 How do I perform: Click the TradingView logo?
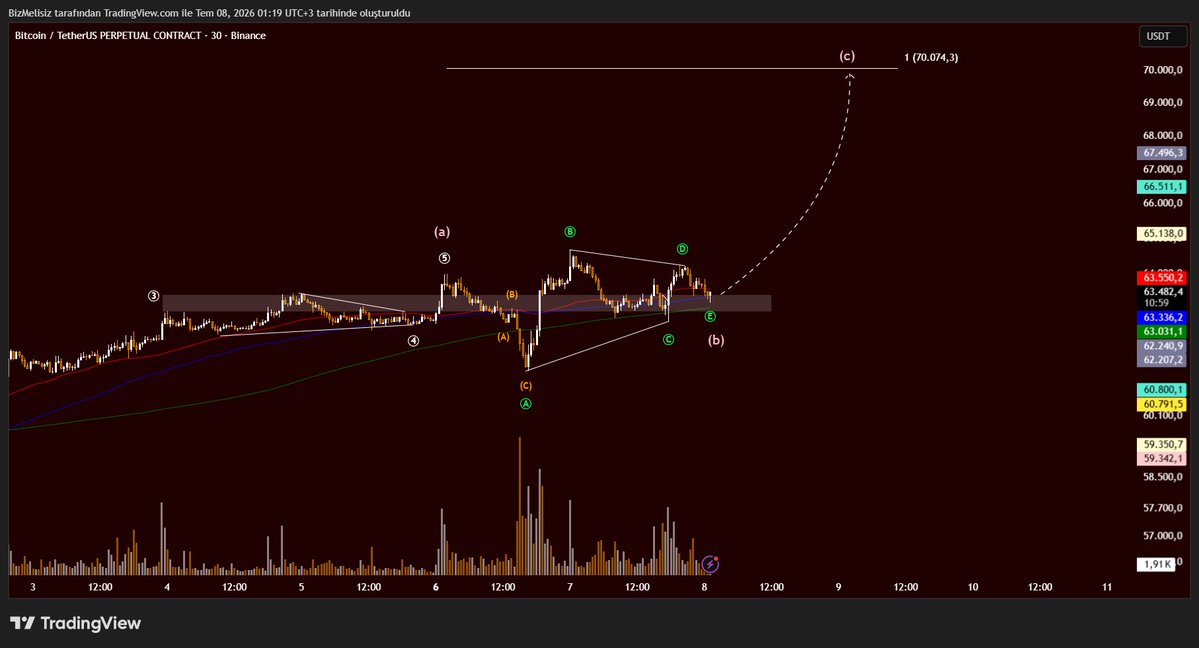75,623
